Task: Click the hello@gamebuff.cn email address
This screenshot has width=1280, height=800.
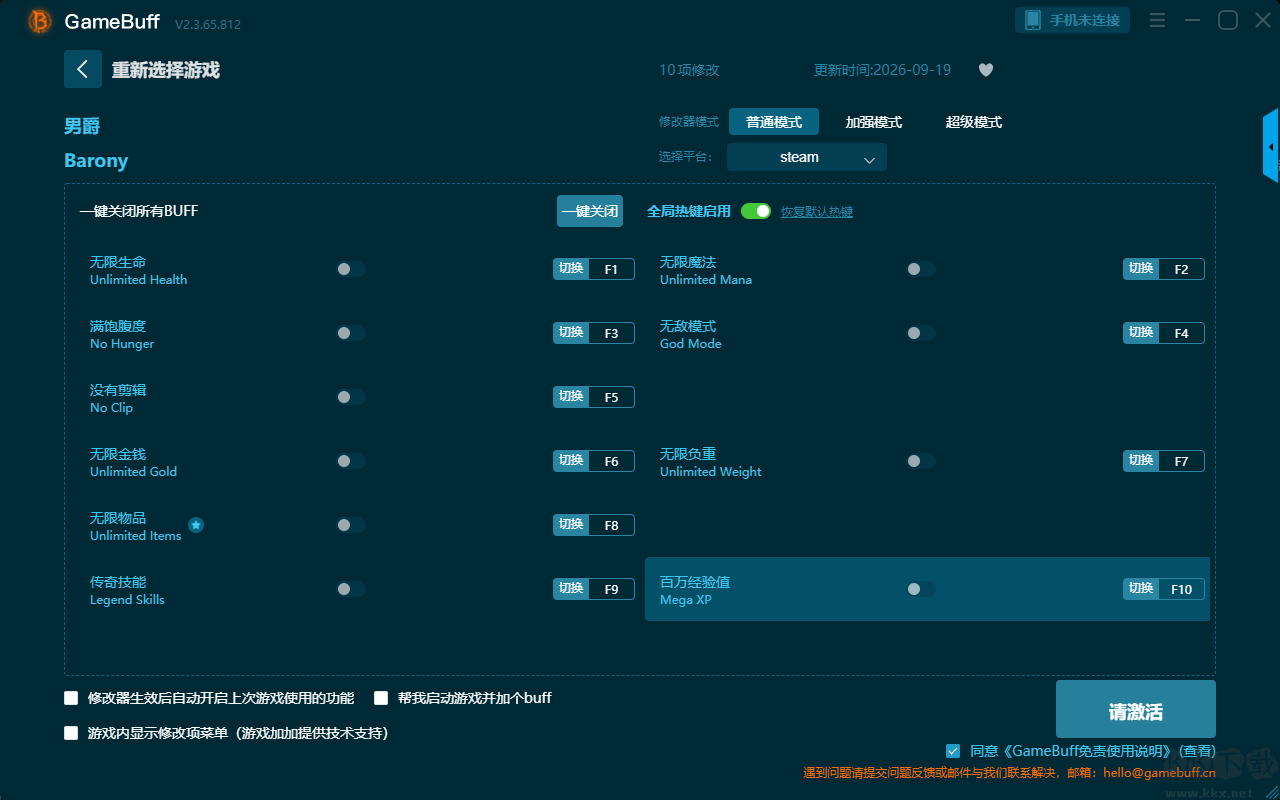Action: pos(1159,773)
